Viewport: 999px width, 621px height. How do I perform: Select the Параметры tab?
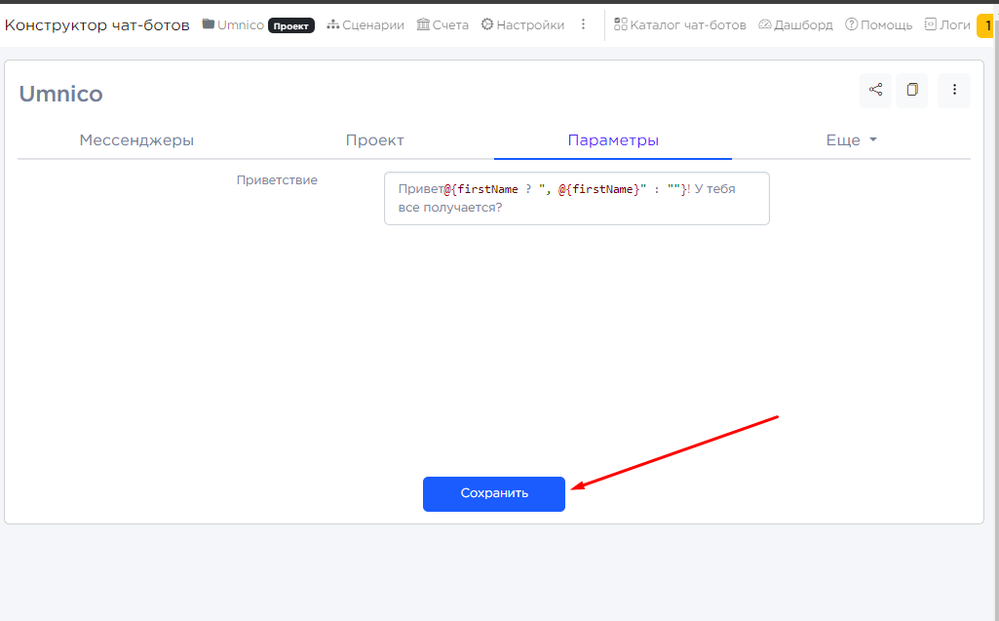(x=613, y=140)
